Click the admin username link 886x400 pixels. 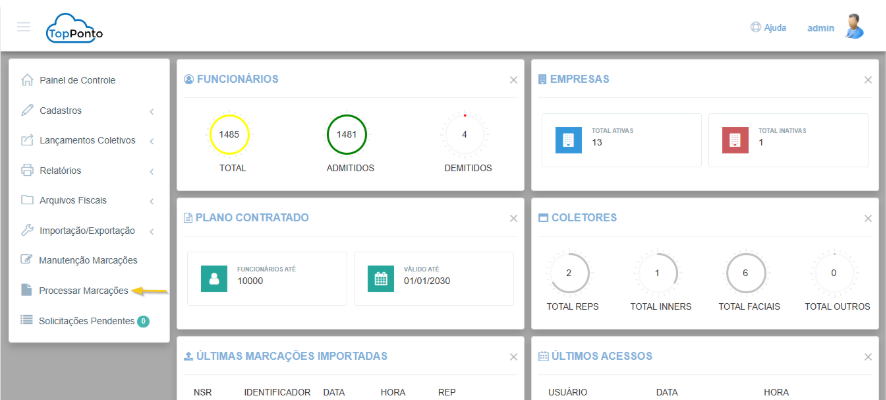coord(820,28)
